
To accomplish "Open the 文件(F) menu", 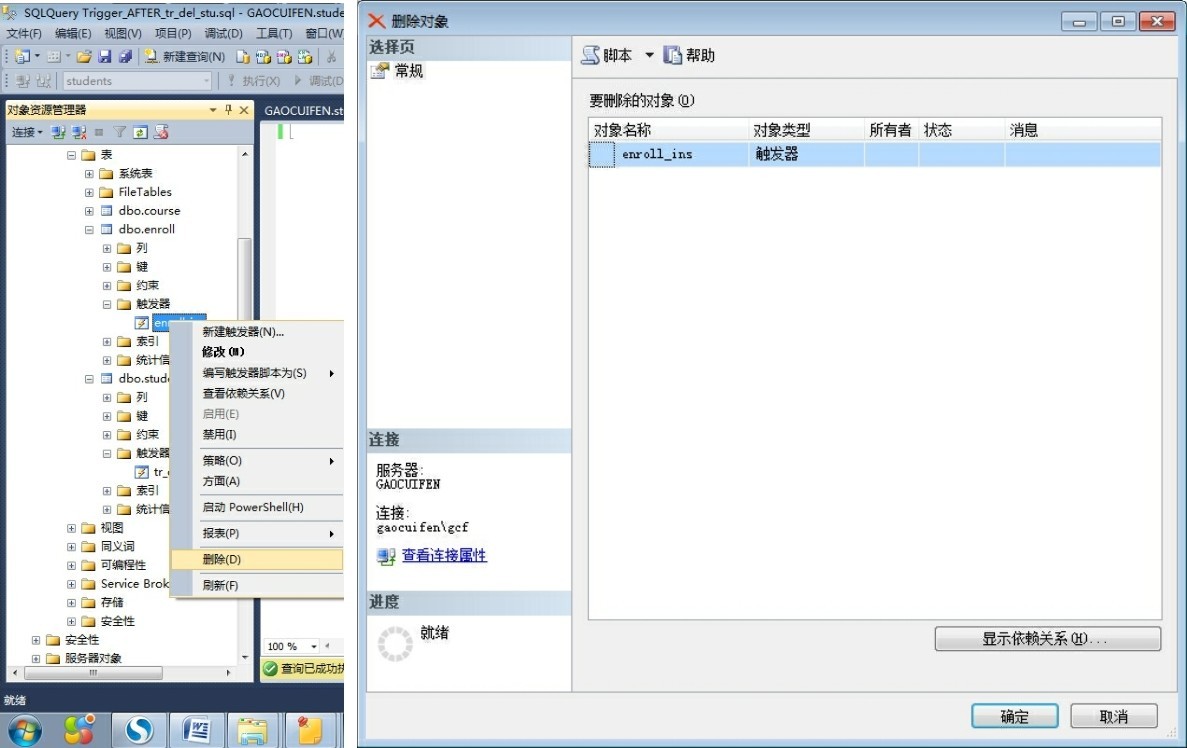I will coord(24,33).
